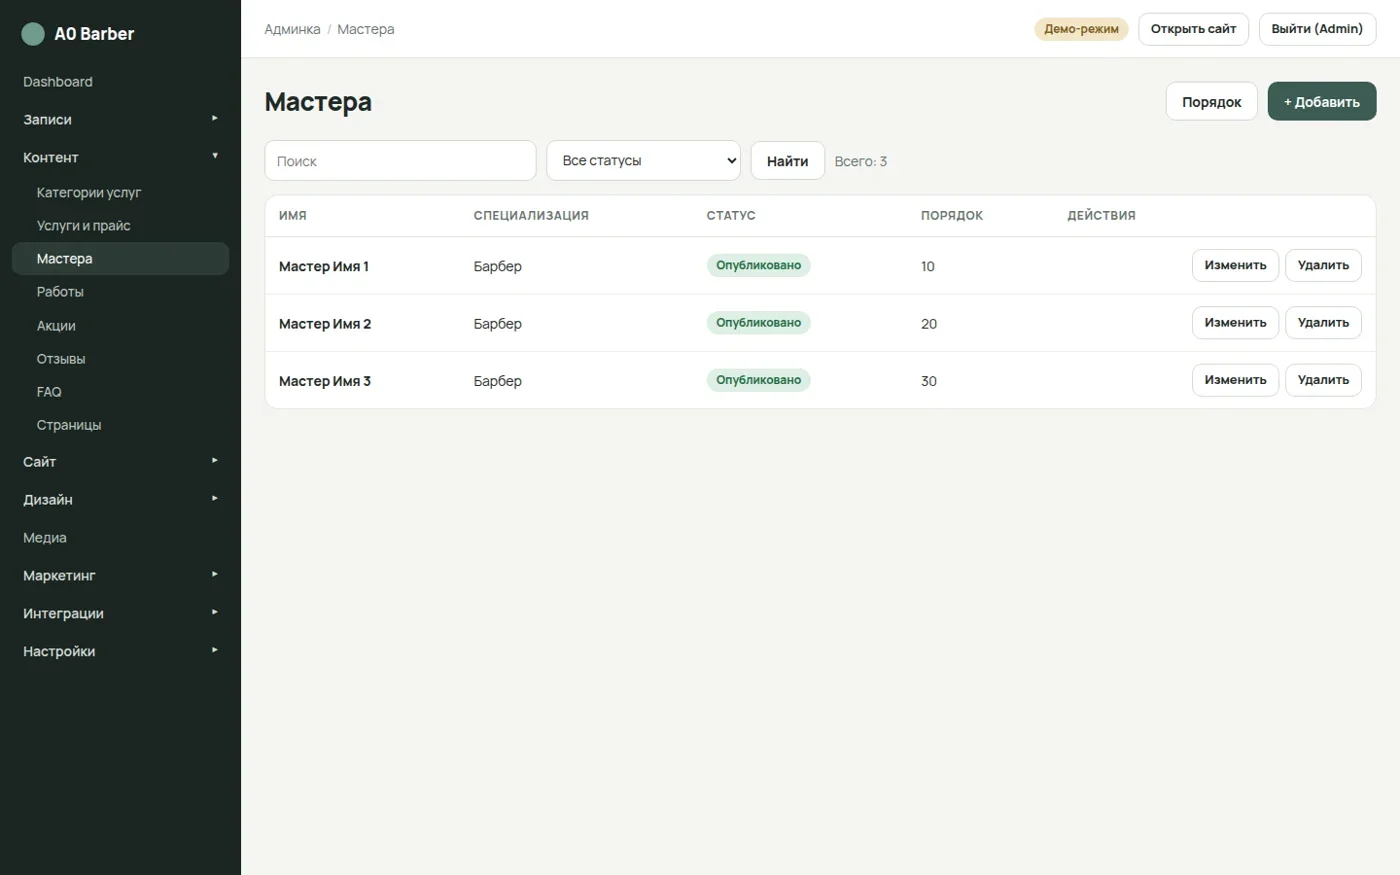Screen dimensions: 1400x875
Task: Click the name Мастер Имя 3
Action: pyautogui.click(x=325, y=381)
